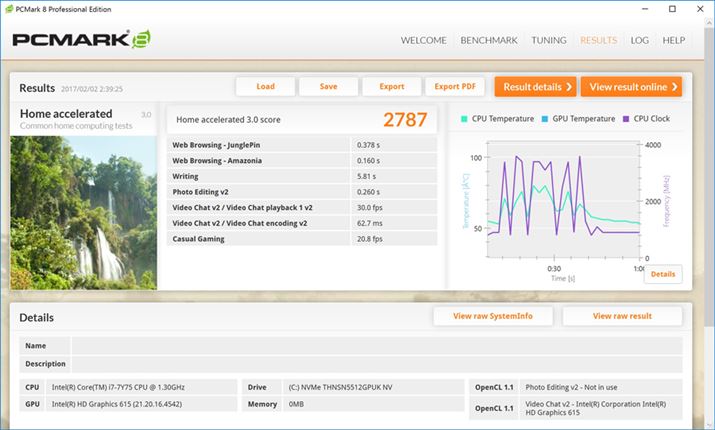Select the Results tab

click(599, 41)
